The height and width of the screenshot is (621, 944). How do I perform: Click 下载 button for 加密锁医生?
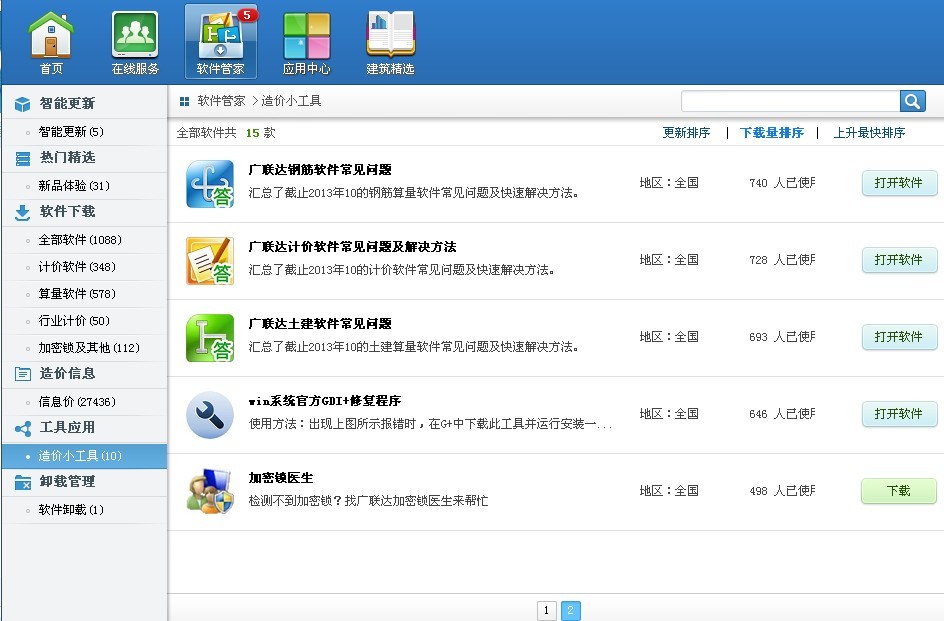pos(899,491)
